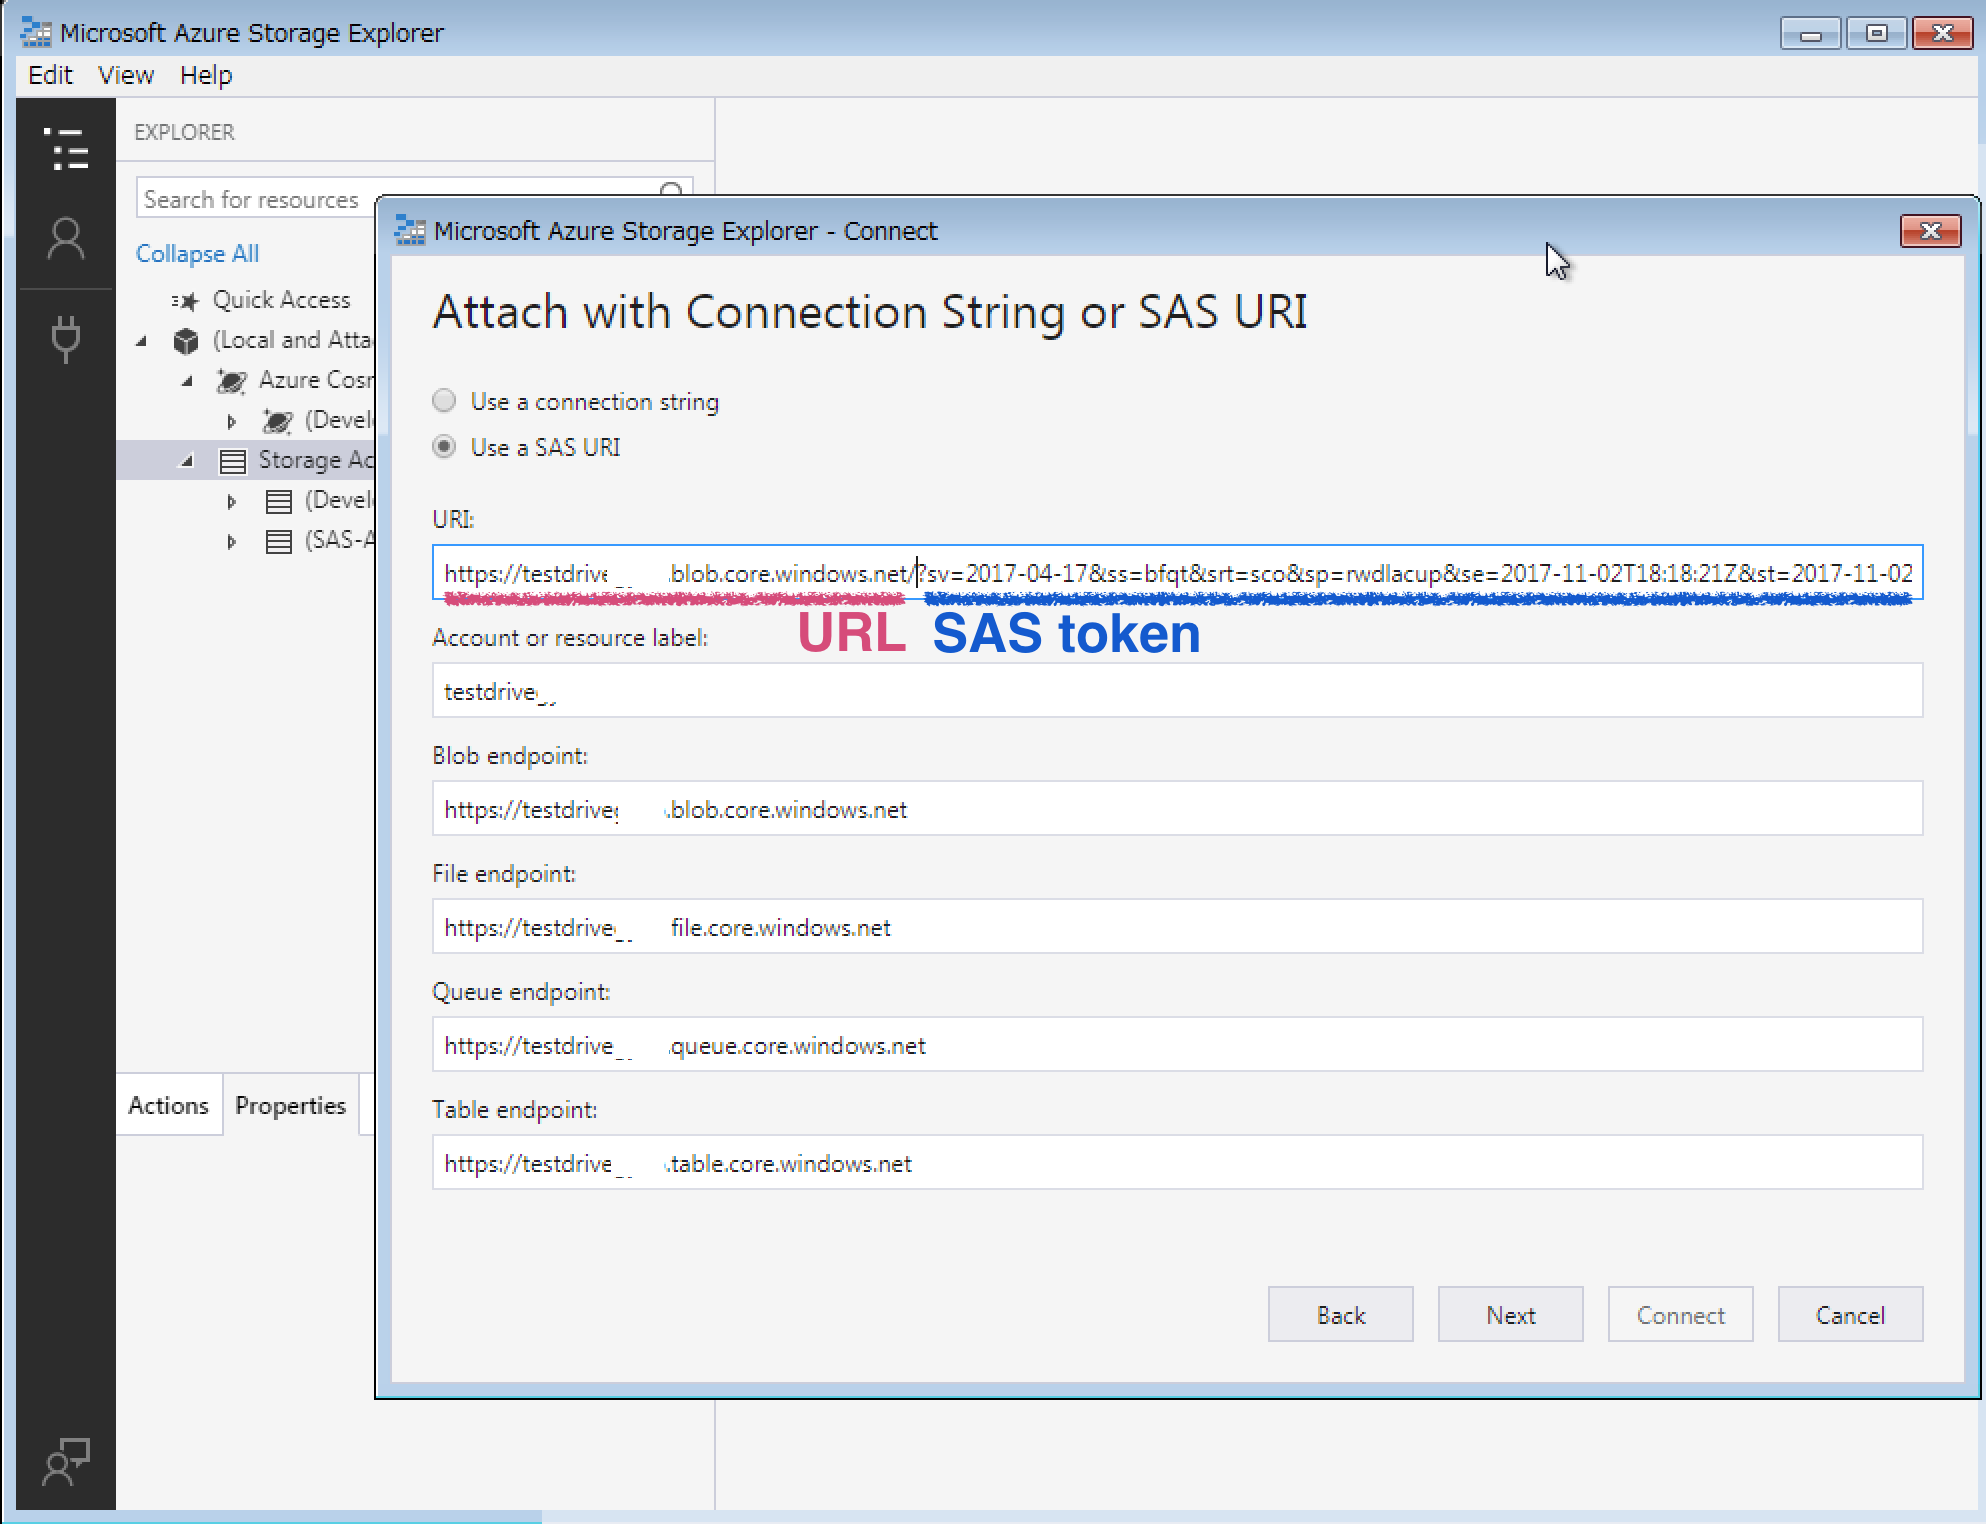
Task: Expand the SAS-Attached services arrow
Action: click(x=232, y=541)
